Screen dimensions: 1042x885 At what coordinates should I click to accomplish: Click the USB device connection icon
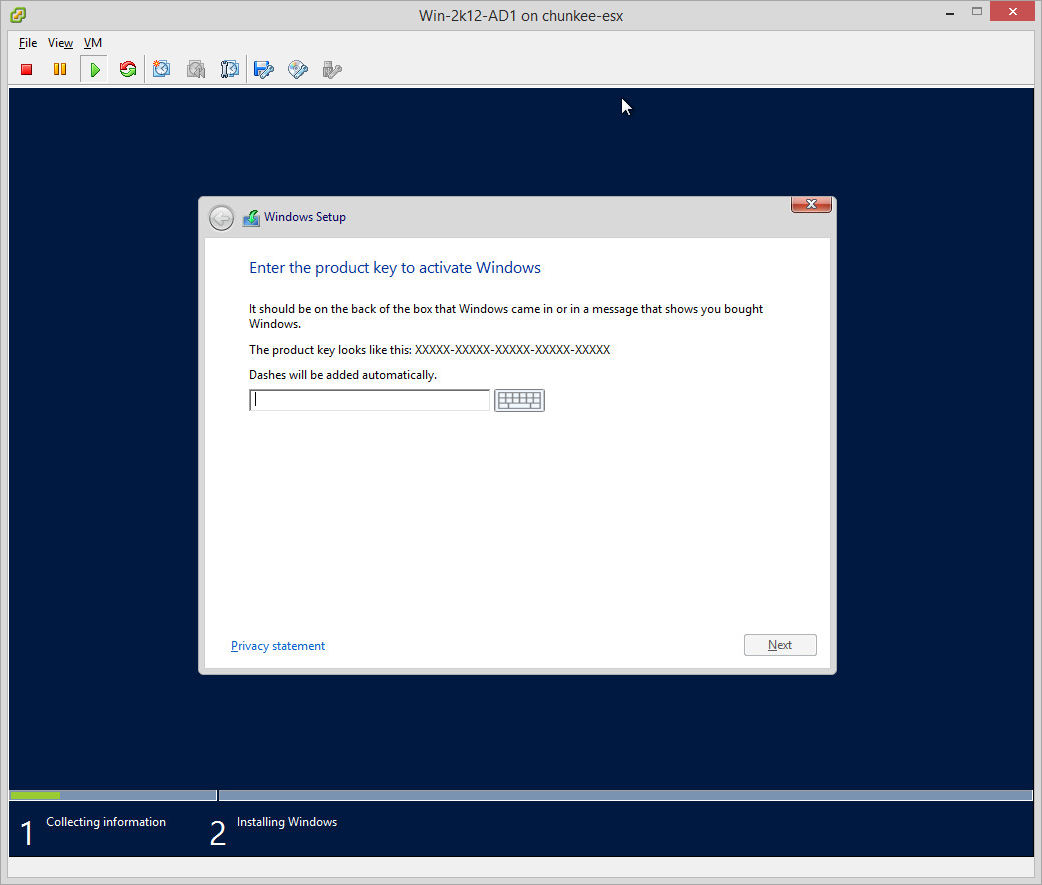pos(332,69)
